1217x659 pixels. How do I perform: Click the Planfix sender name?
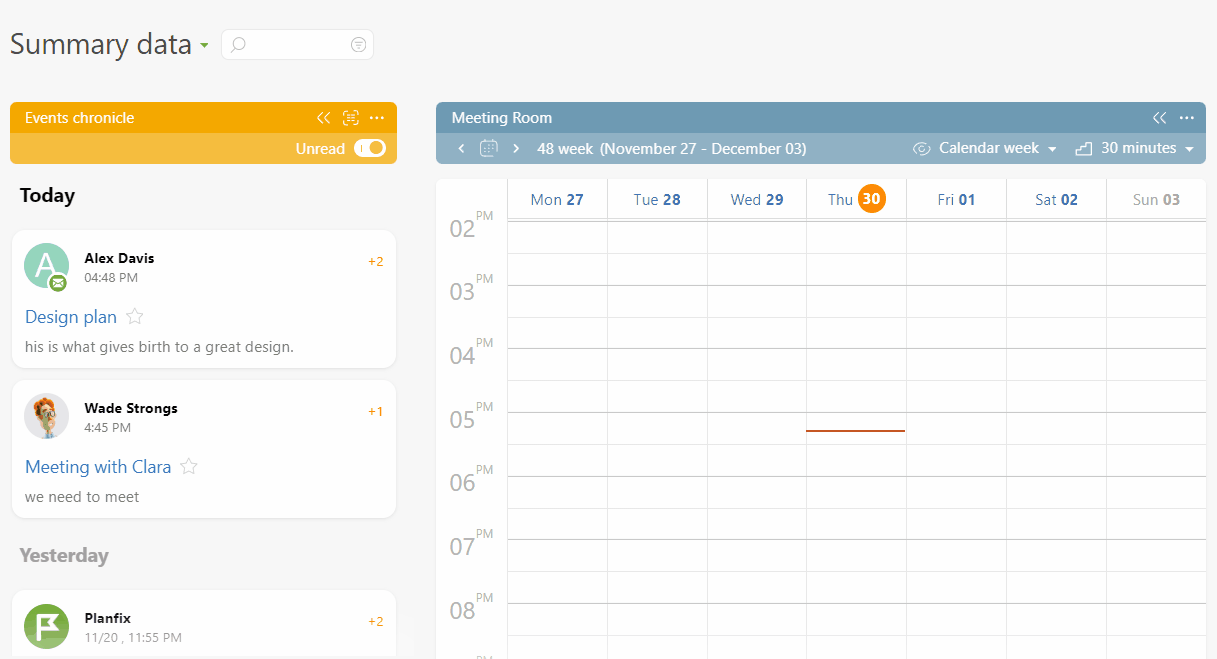[x=107, y=618]
